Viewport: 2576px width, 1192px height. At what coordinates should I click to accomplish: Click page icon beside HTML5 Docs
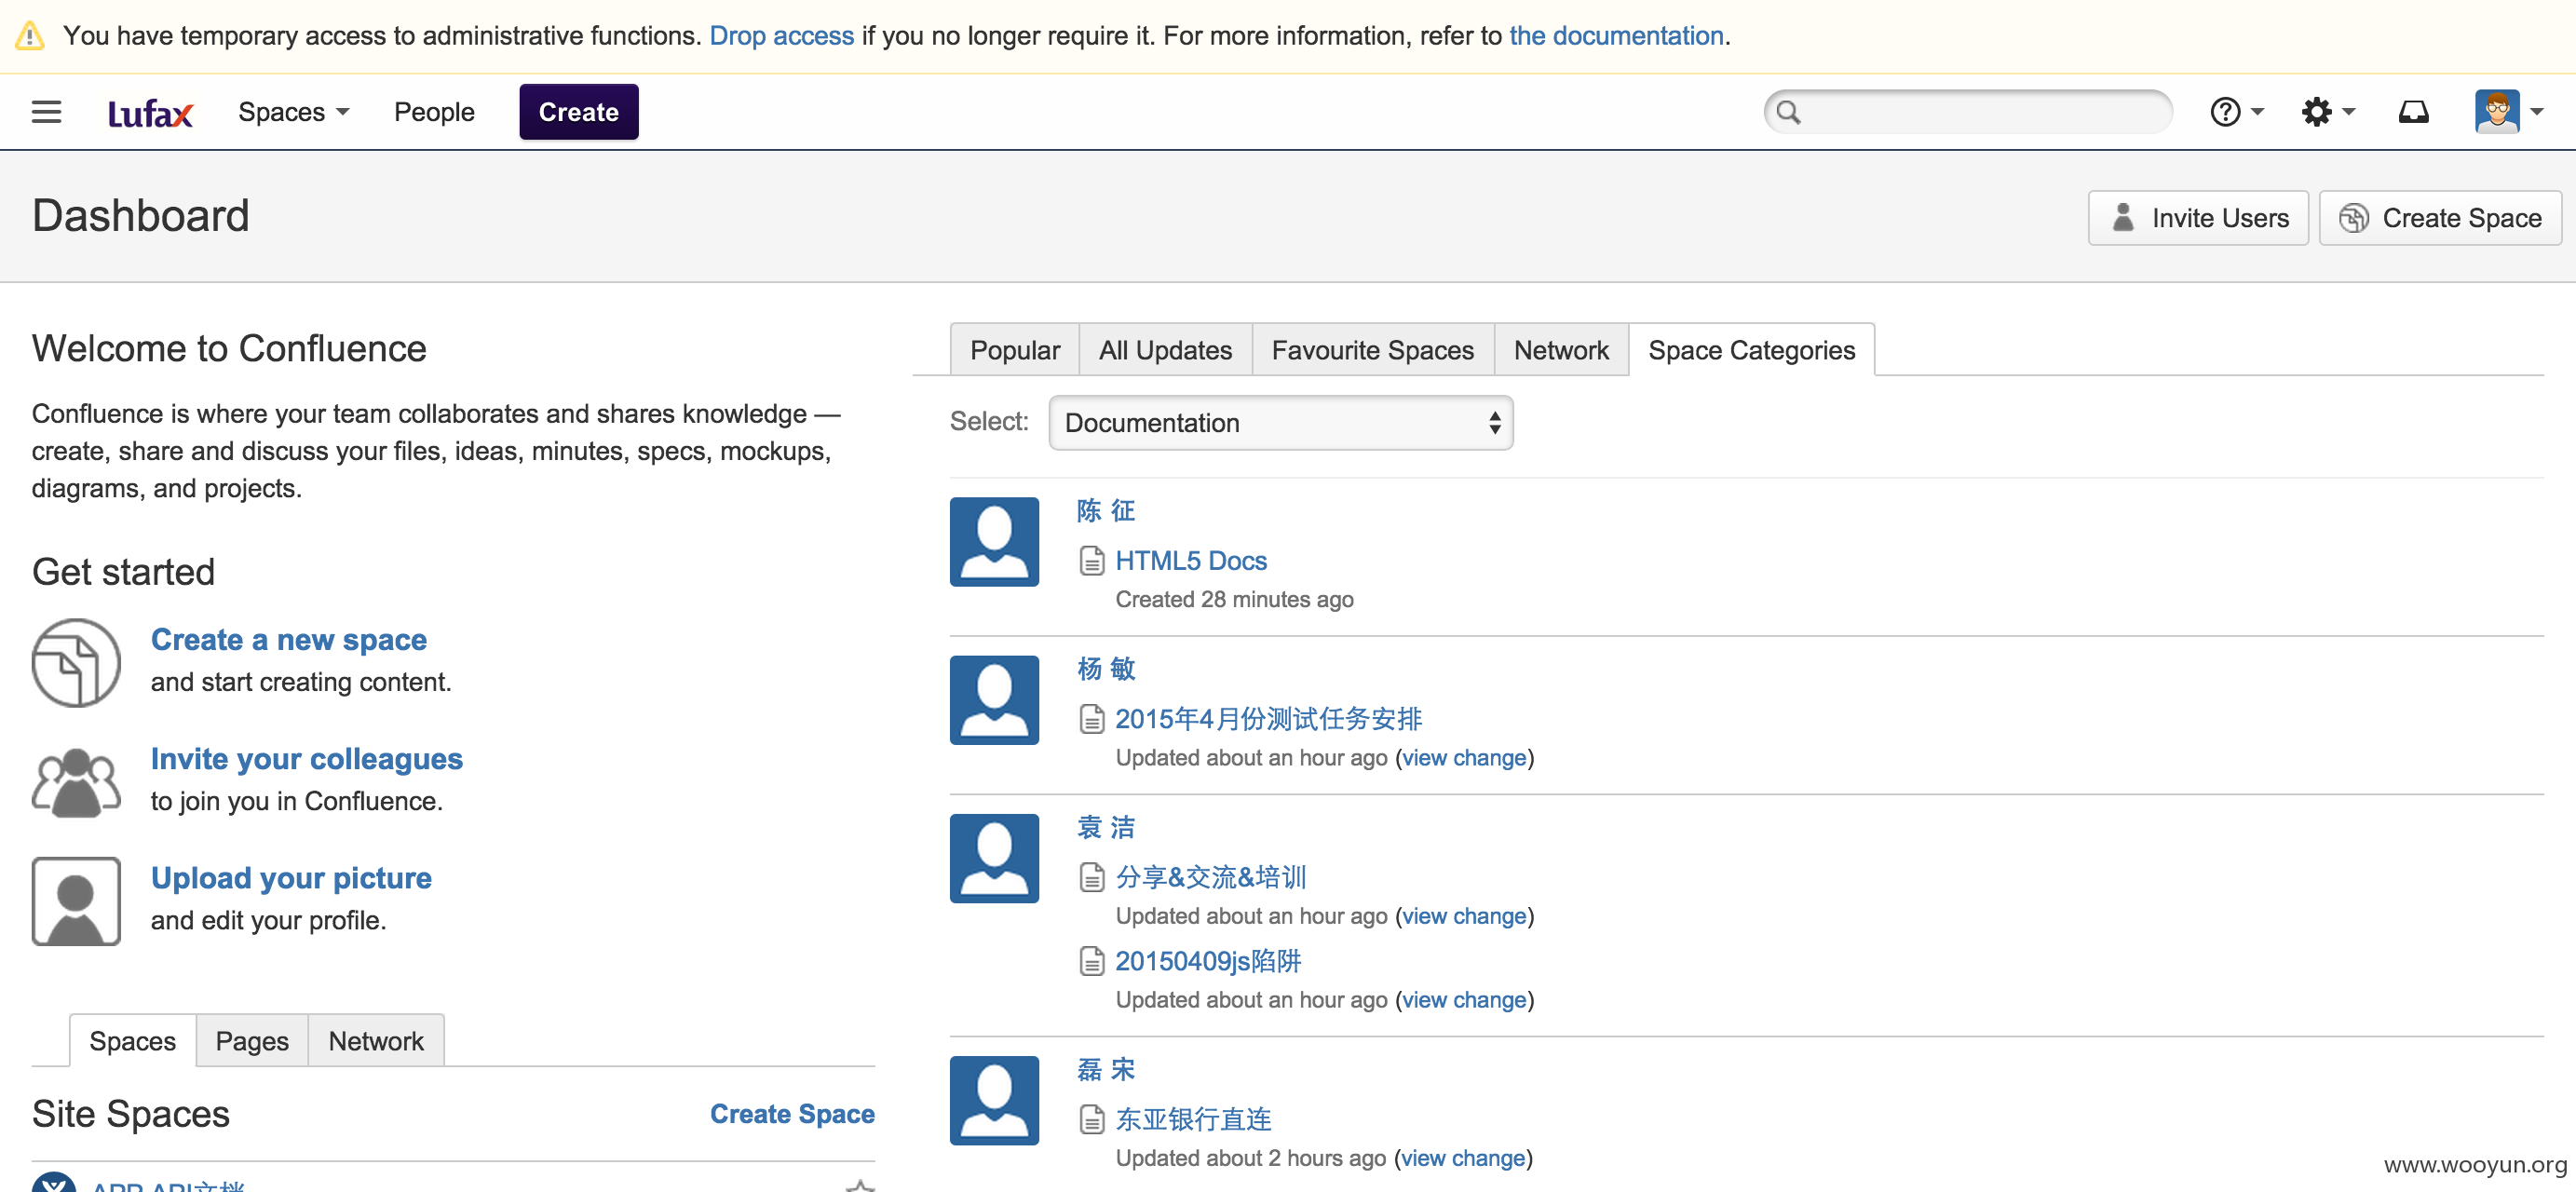click(x=1092, y=561)
